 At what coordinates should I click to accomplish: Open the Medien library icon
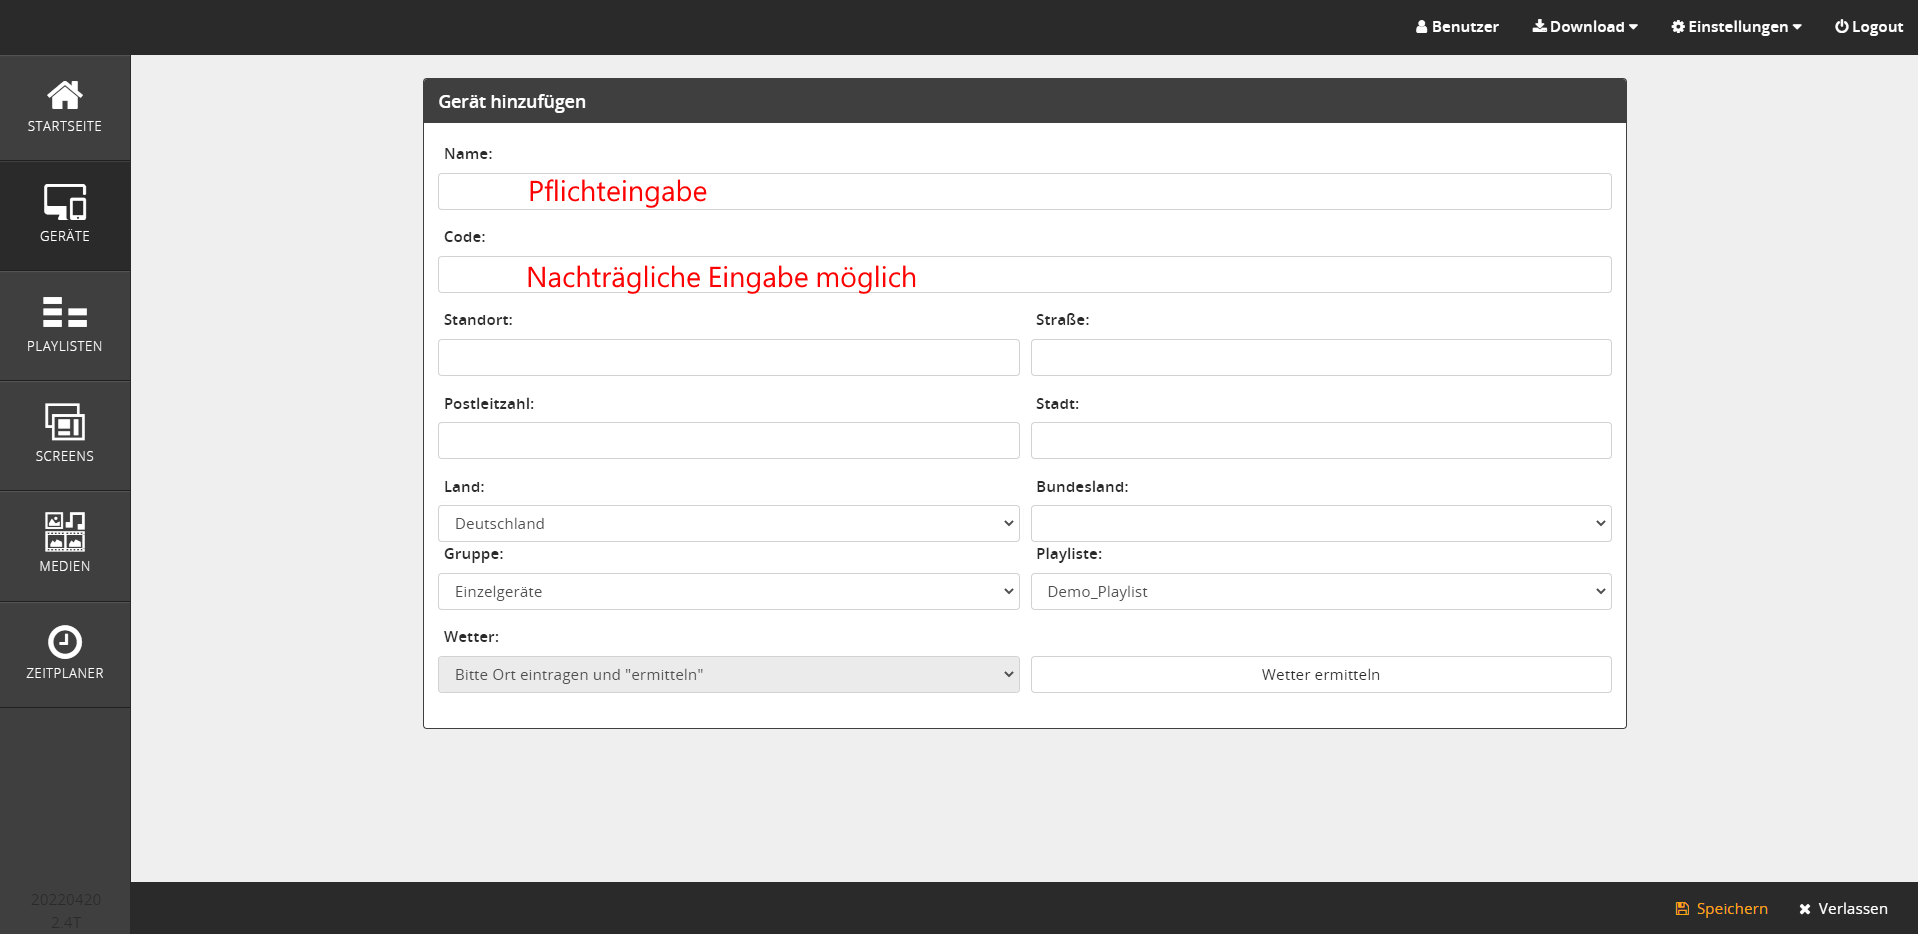65,532
